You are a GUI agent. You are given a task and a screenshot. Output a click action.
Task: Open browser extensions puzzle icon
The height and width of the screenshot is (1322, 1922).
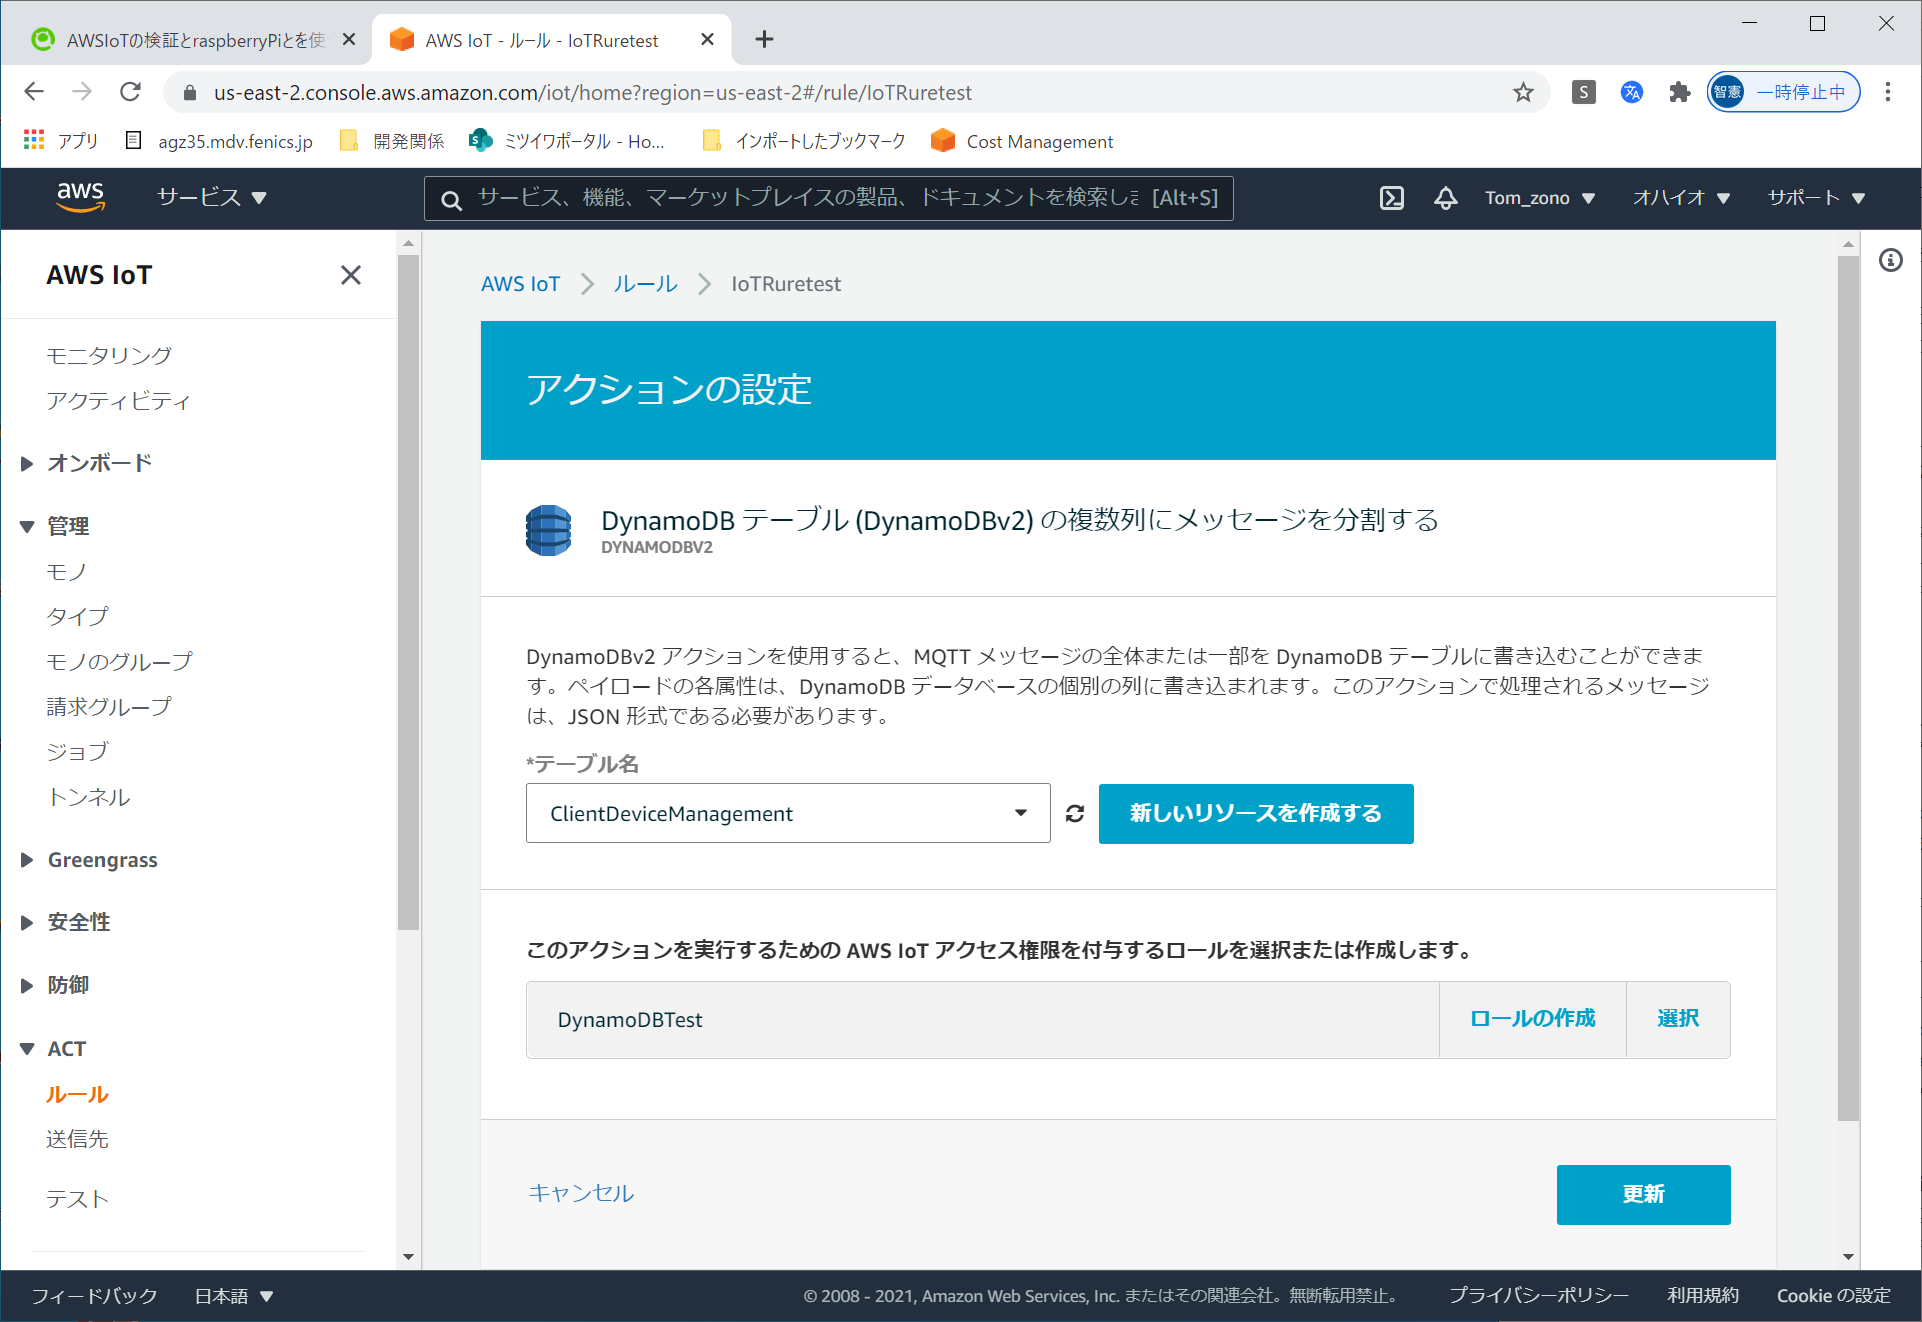(x=1680, y=93)
